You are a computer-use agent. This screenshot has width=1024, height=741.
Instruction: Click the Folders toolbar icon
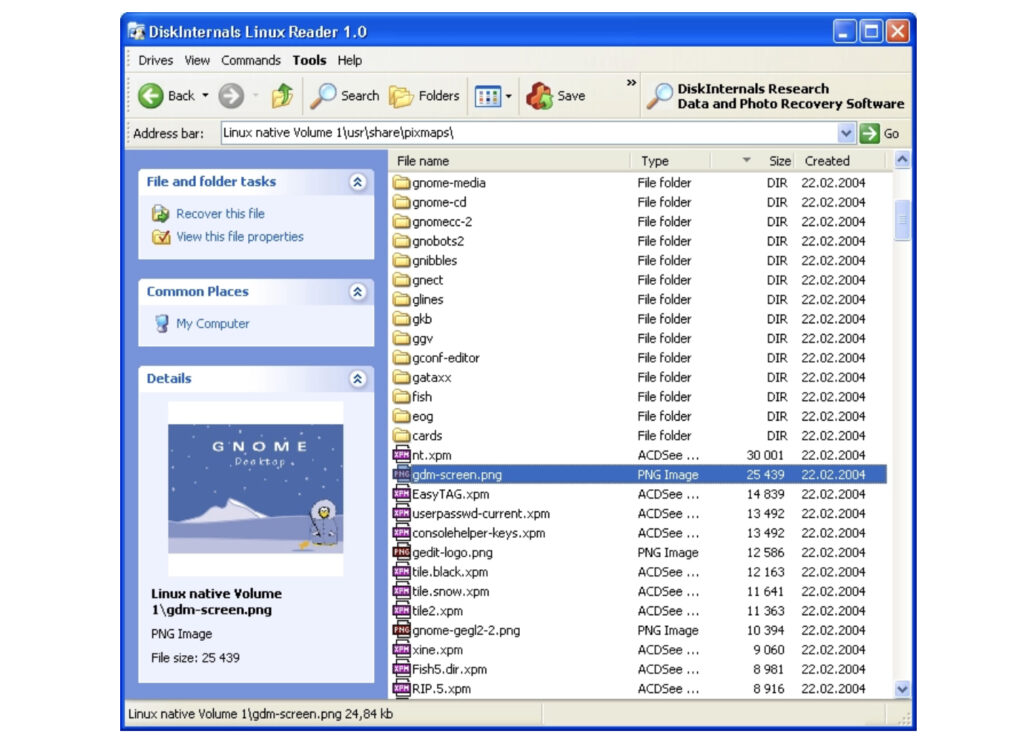click(x=400, y=95)
